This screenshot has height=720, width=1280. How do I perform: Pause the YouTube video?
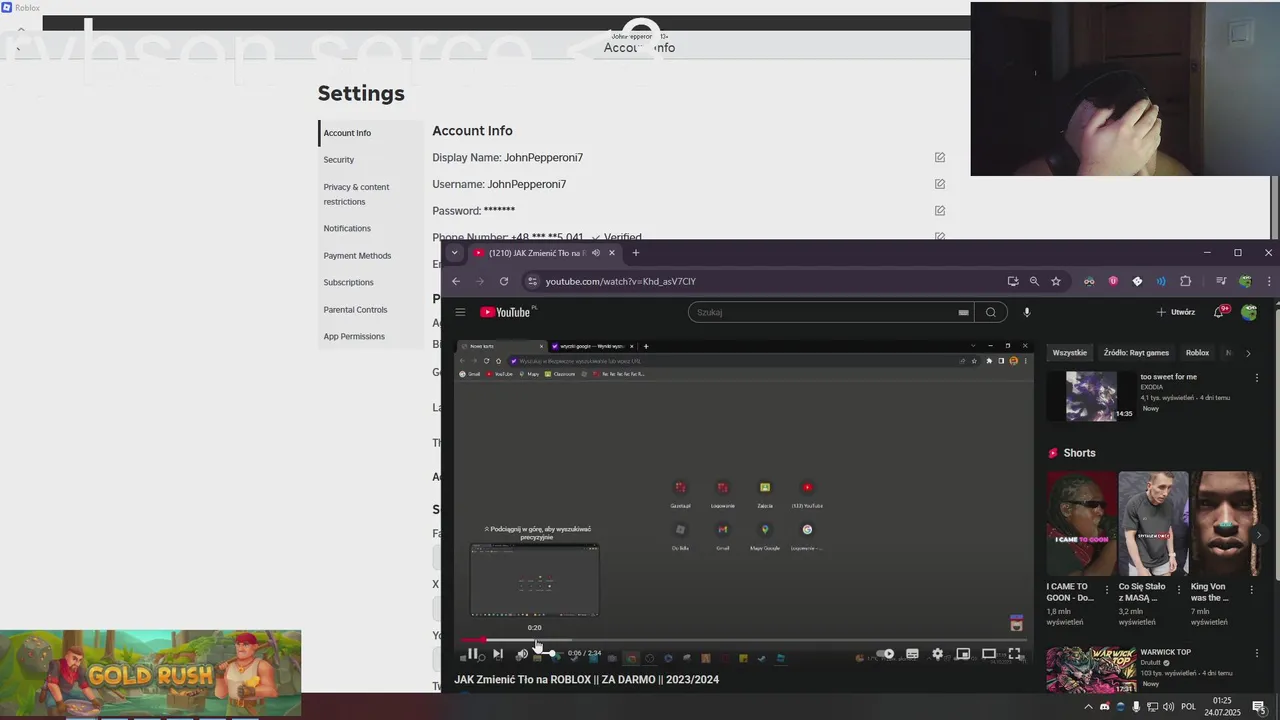473,654
